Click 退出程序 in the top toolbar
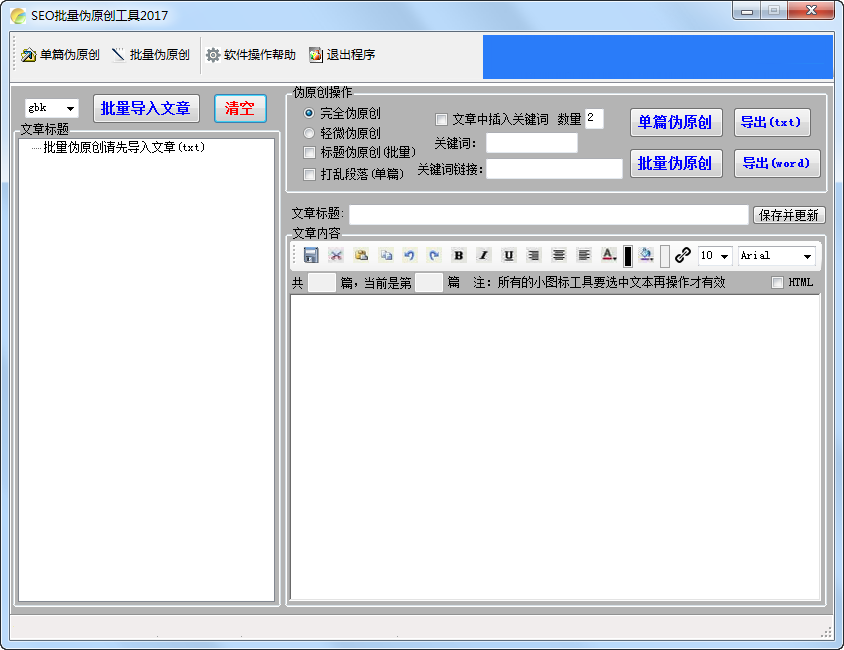This screenshot has height=650, width=844. (x=341, y=55)
